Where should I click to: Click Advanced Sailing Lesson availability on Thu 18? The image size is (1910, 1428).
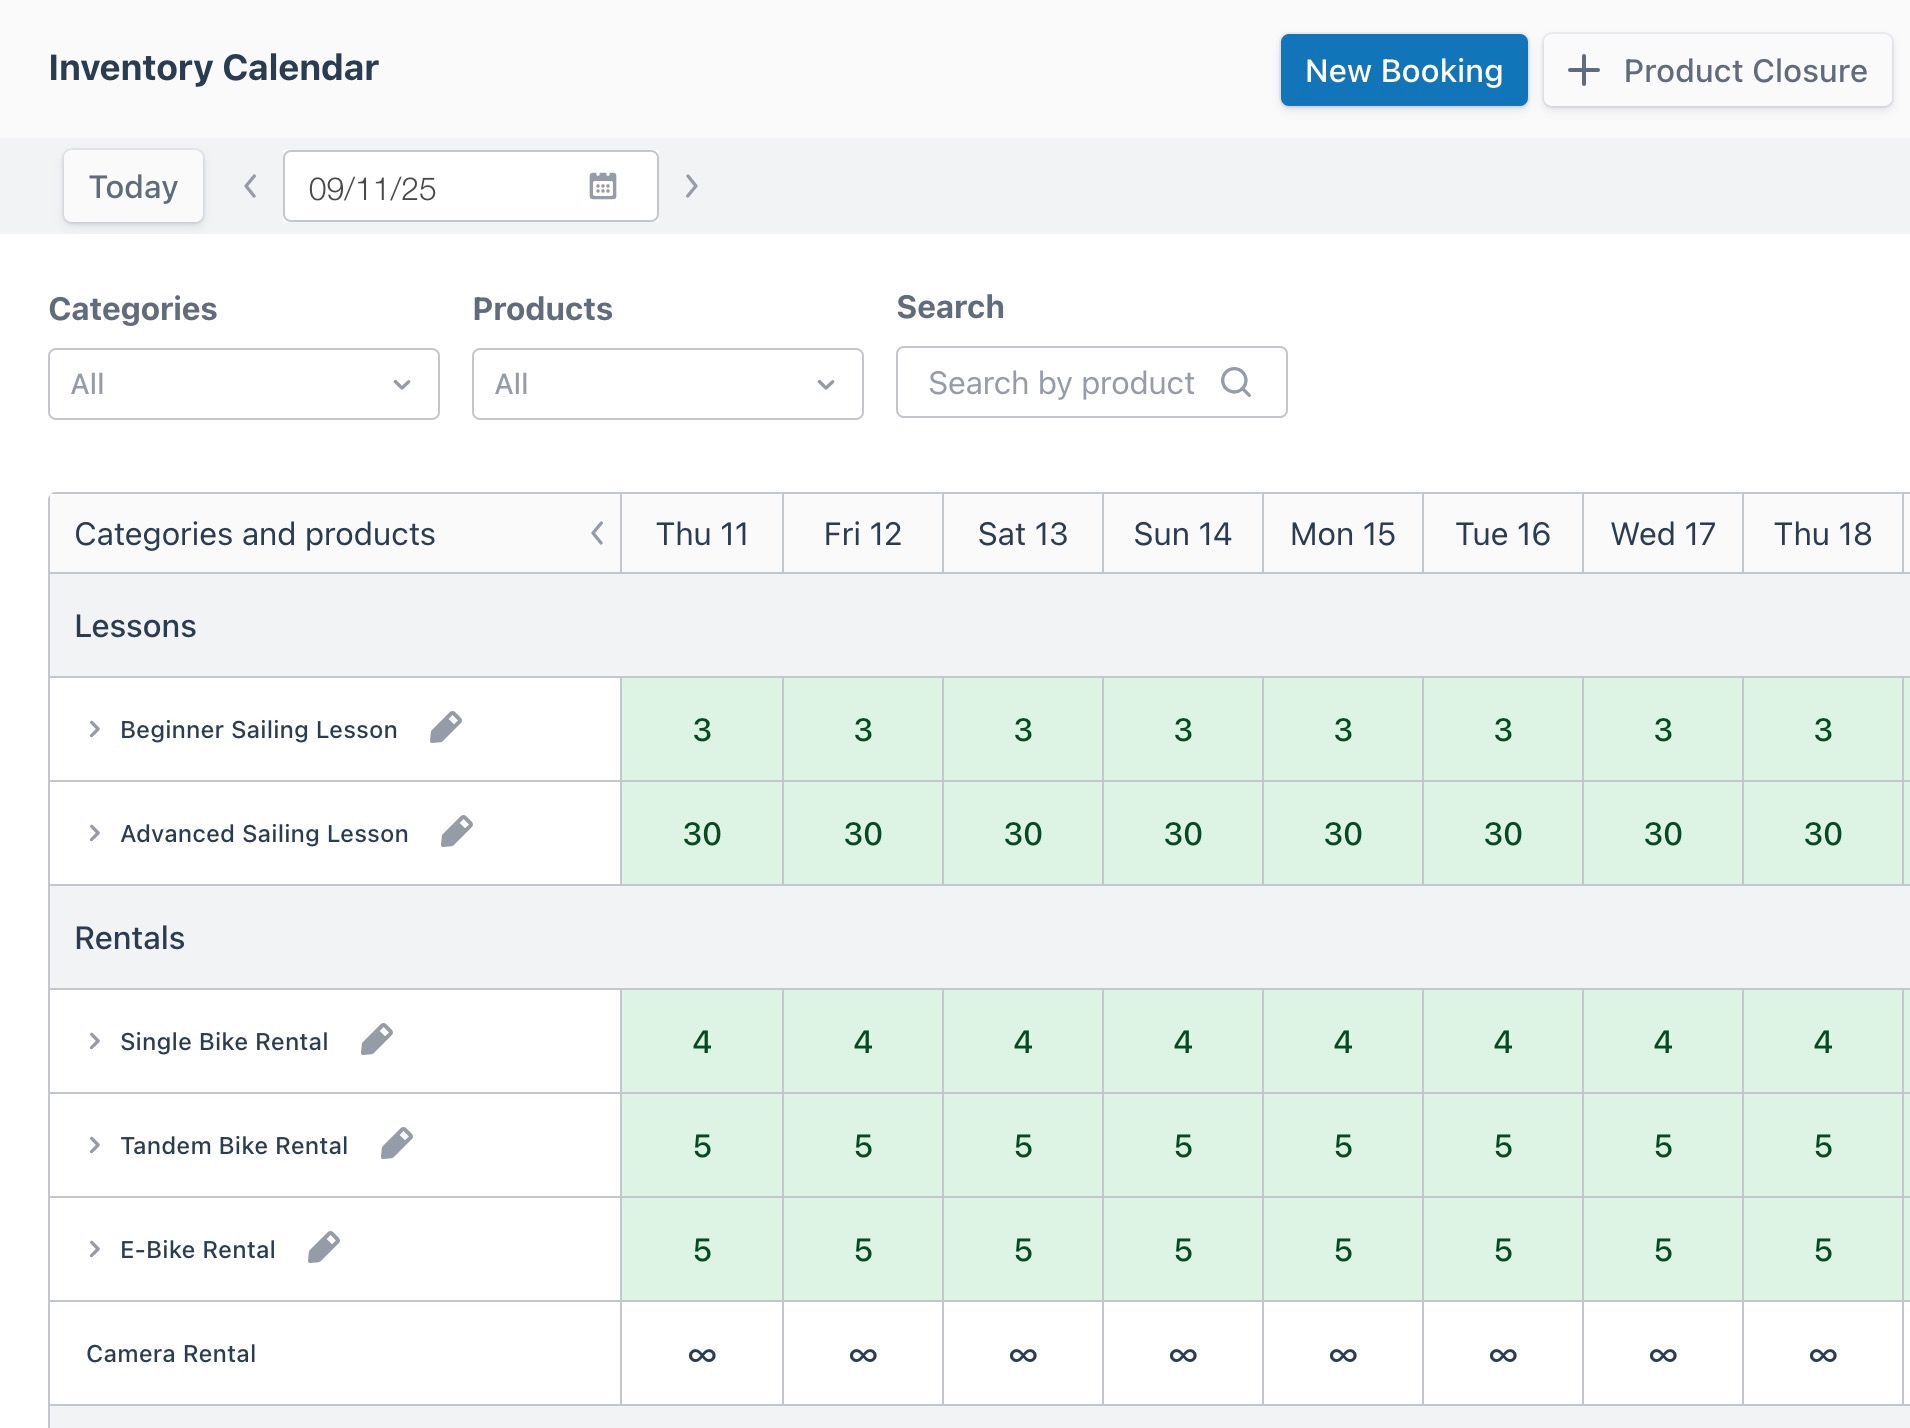pos(1823,833)
